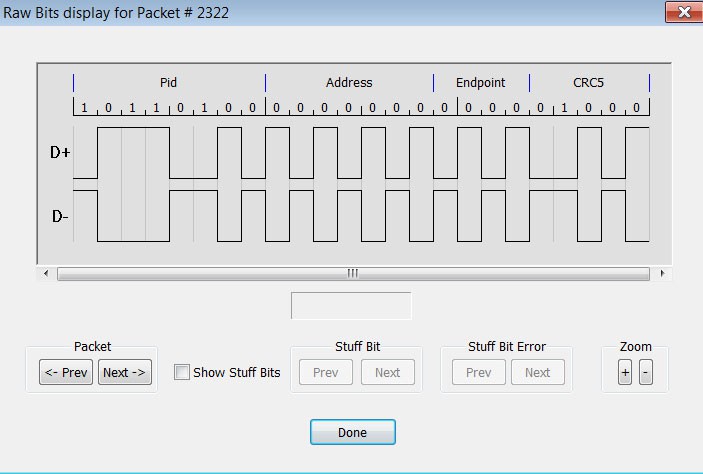Click the Stuff Bit Prev button
This screenshot has height=474, width=703.
coord(325,372)
